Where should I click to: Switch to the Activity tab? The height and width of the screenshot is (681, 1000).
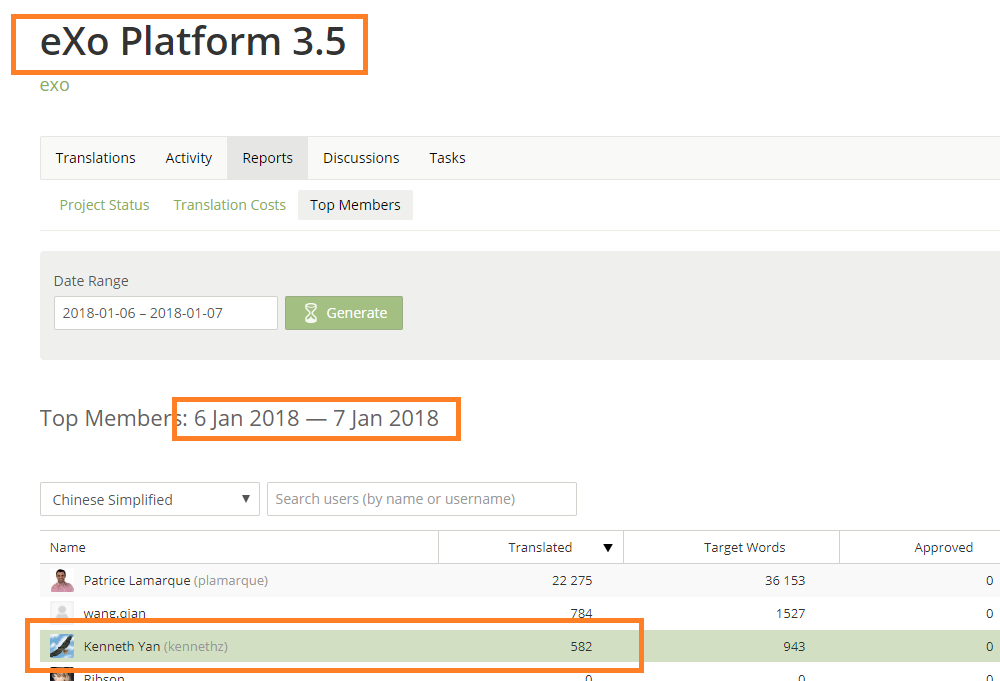(188, 158)
